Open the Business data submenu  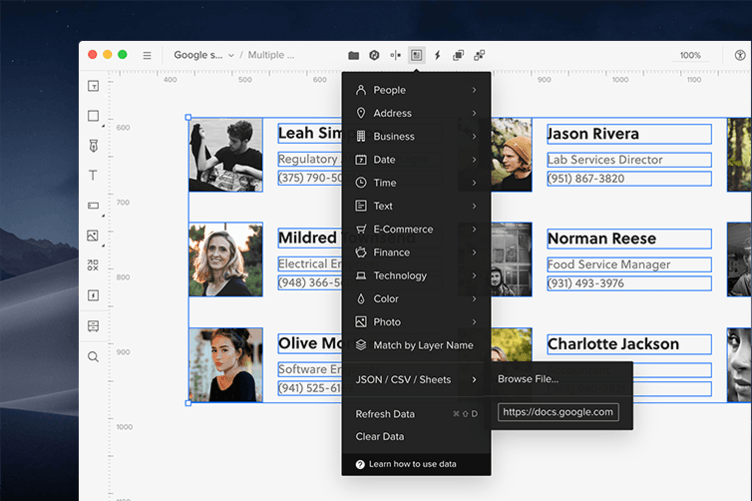(x=416, y=137)
